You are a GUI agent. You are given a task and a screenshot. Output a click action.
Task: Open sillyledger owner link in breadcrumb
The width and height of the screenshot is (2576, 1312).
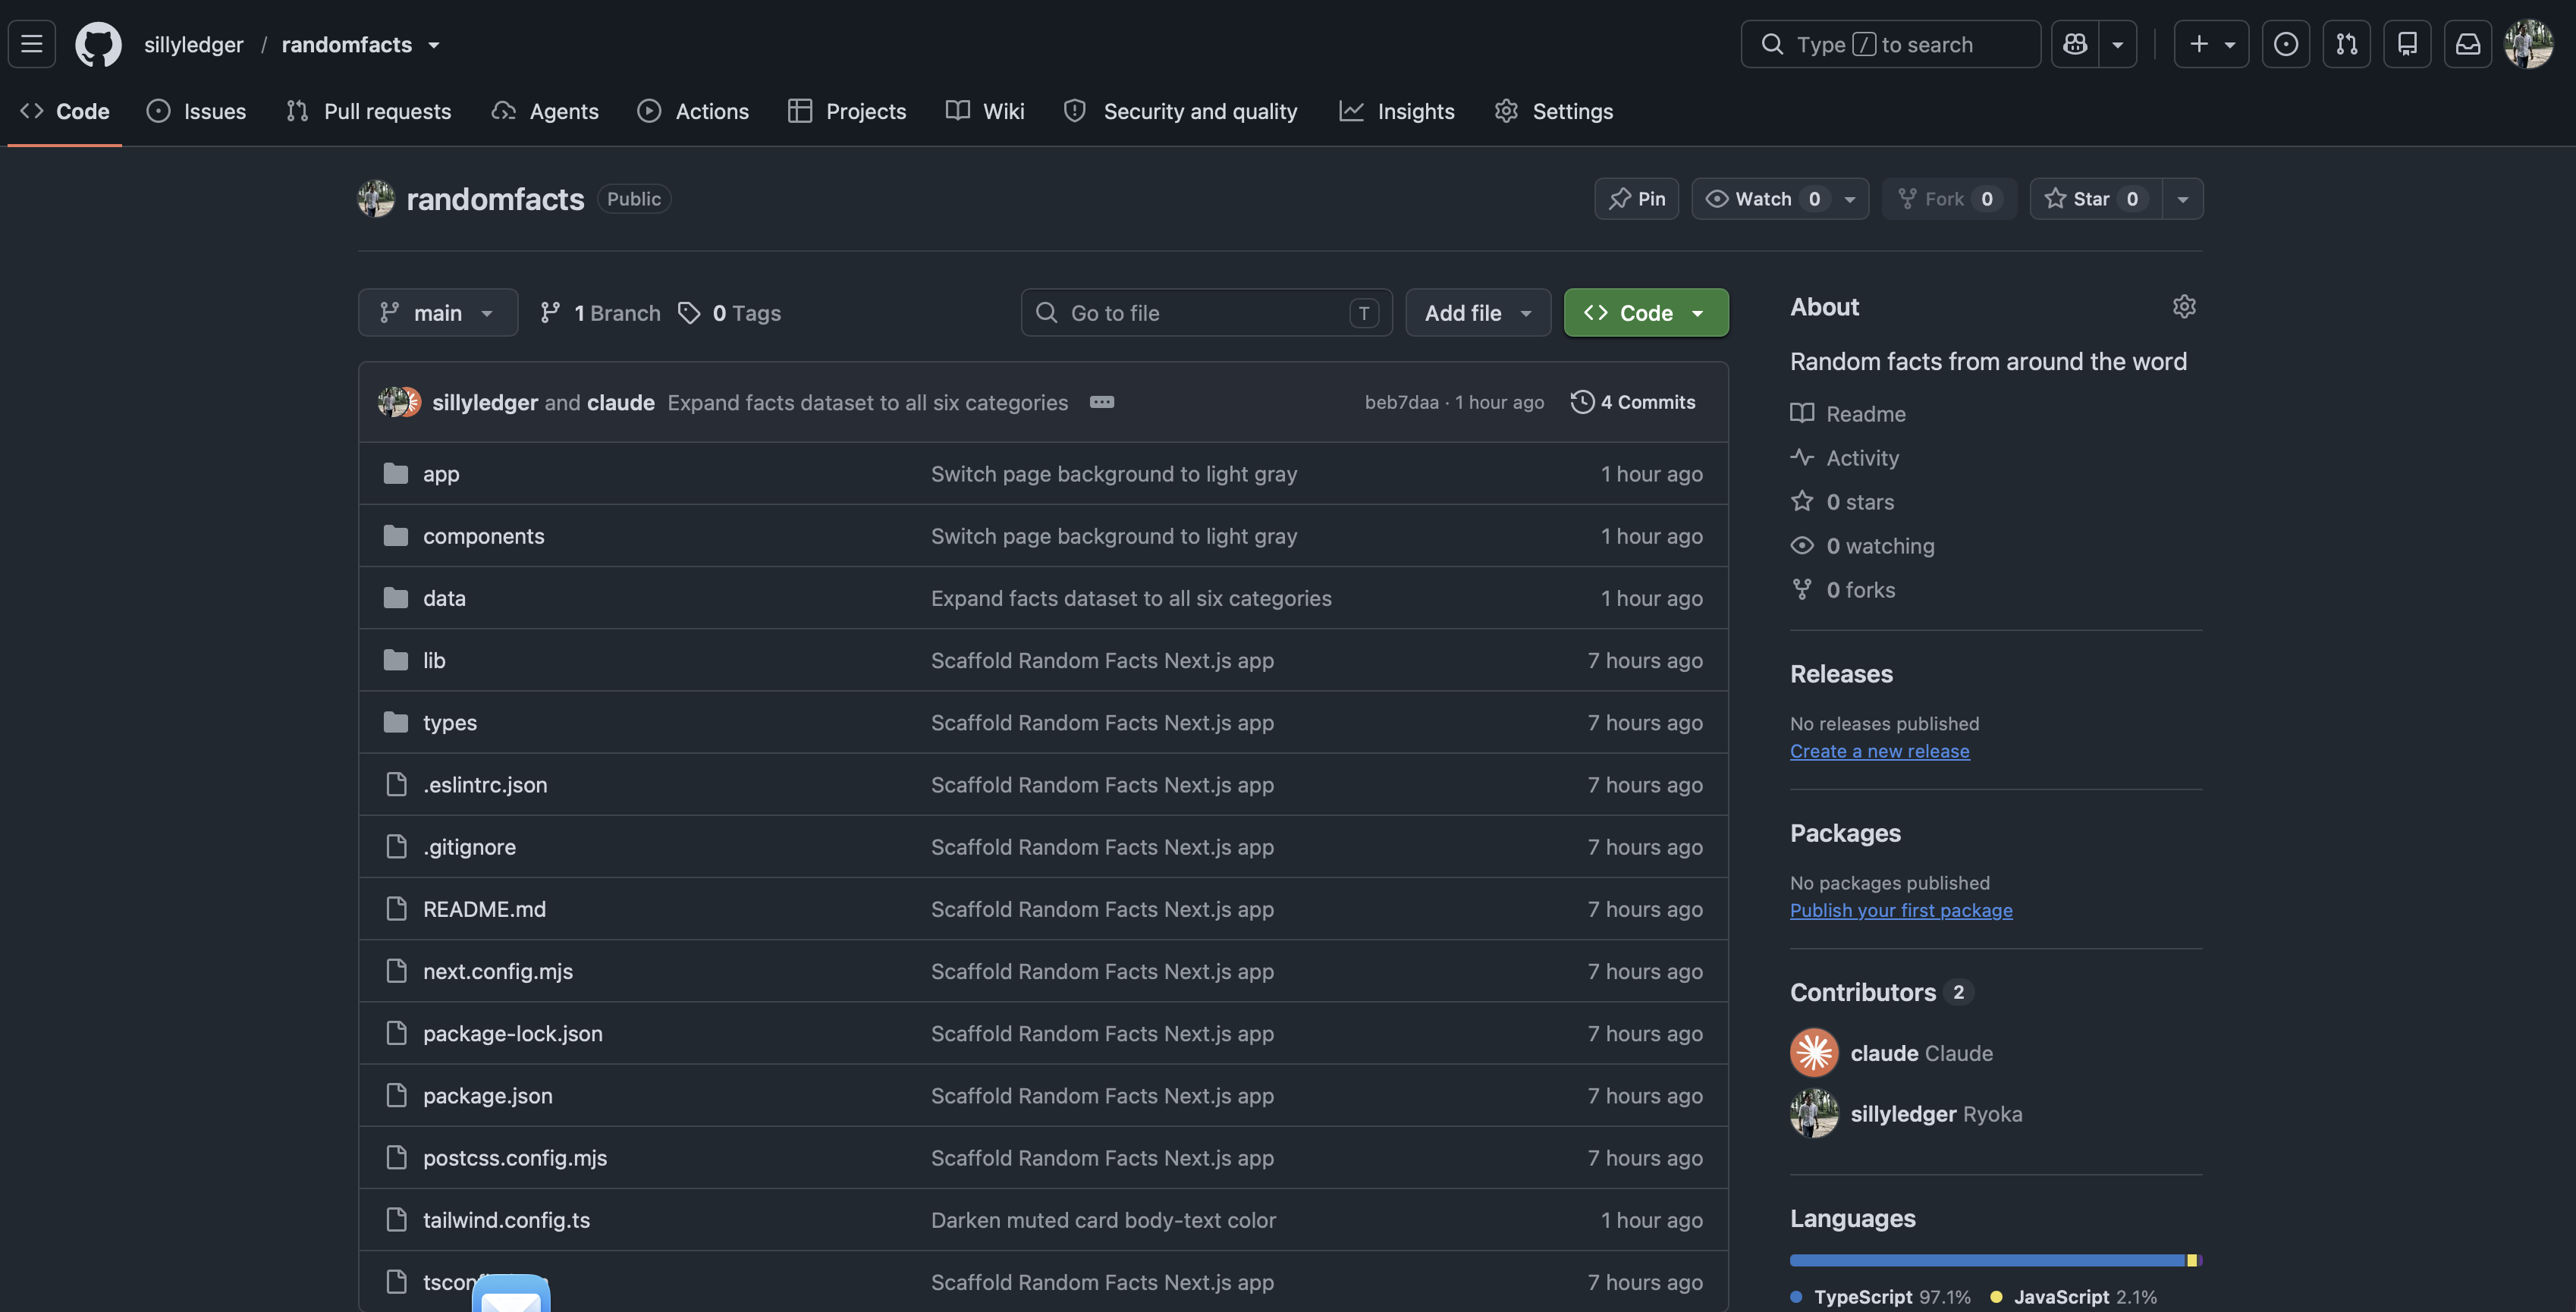click(193, 45)
